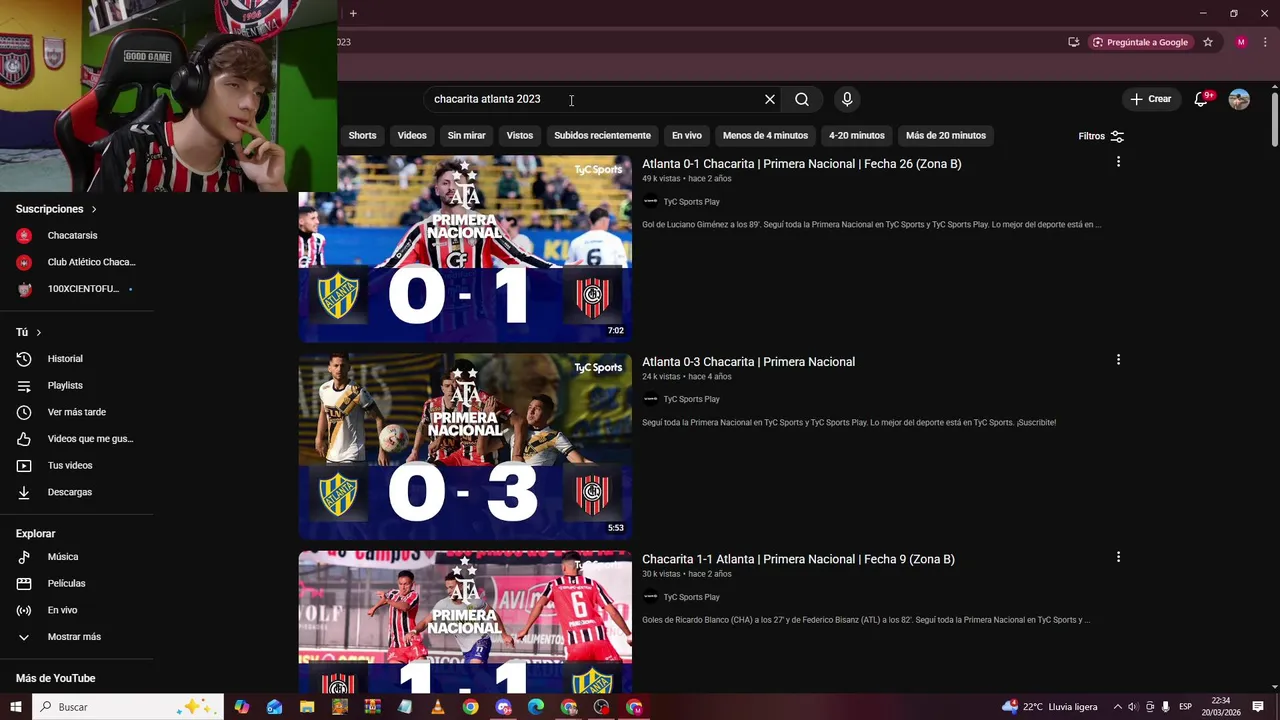This screenshot has width=1280, height=720.
Task: Open the Chrome three-dot menu
Action: pyautogui.click(x=1265, y=42)
